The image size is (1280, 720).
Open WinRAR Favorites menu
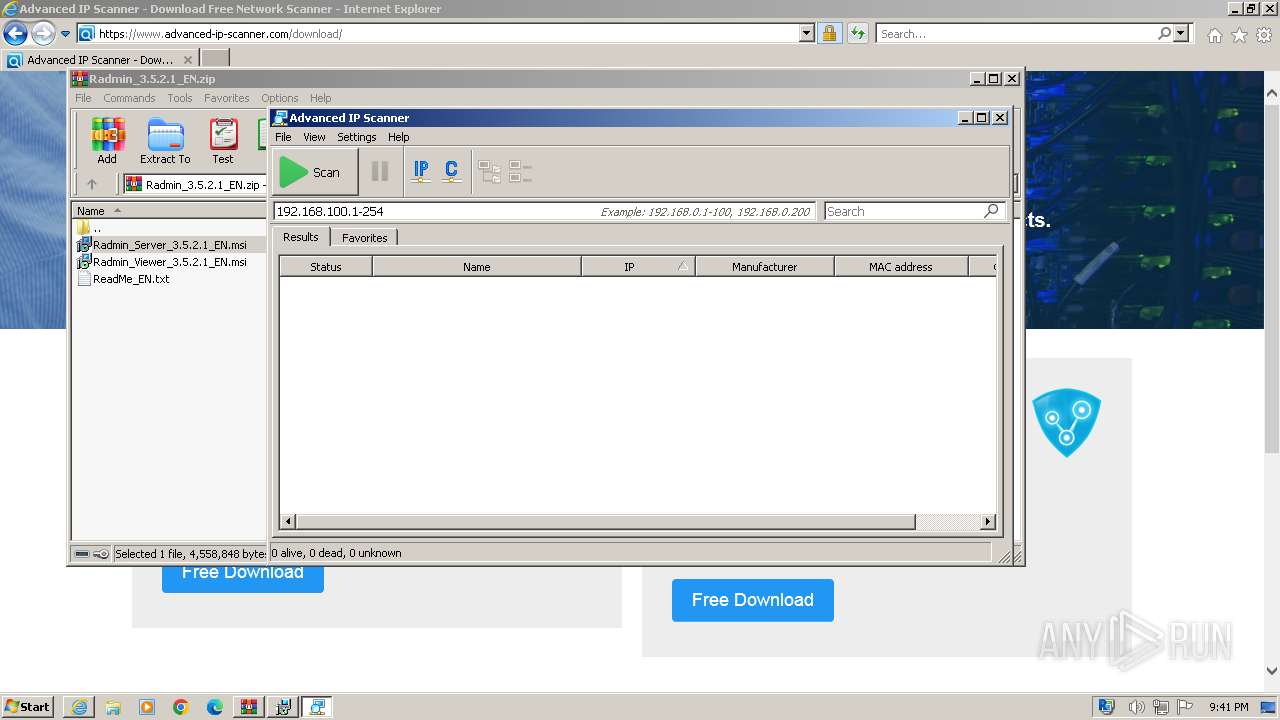[x=227, y=98]
